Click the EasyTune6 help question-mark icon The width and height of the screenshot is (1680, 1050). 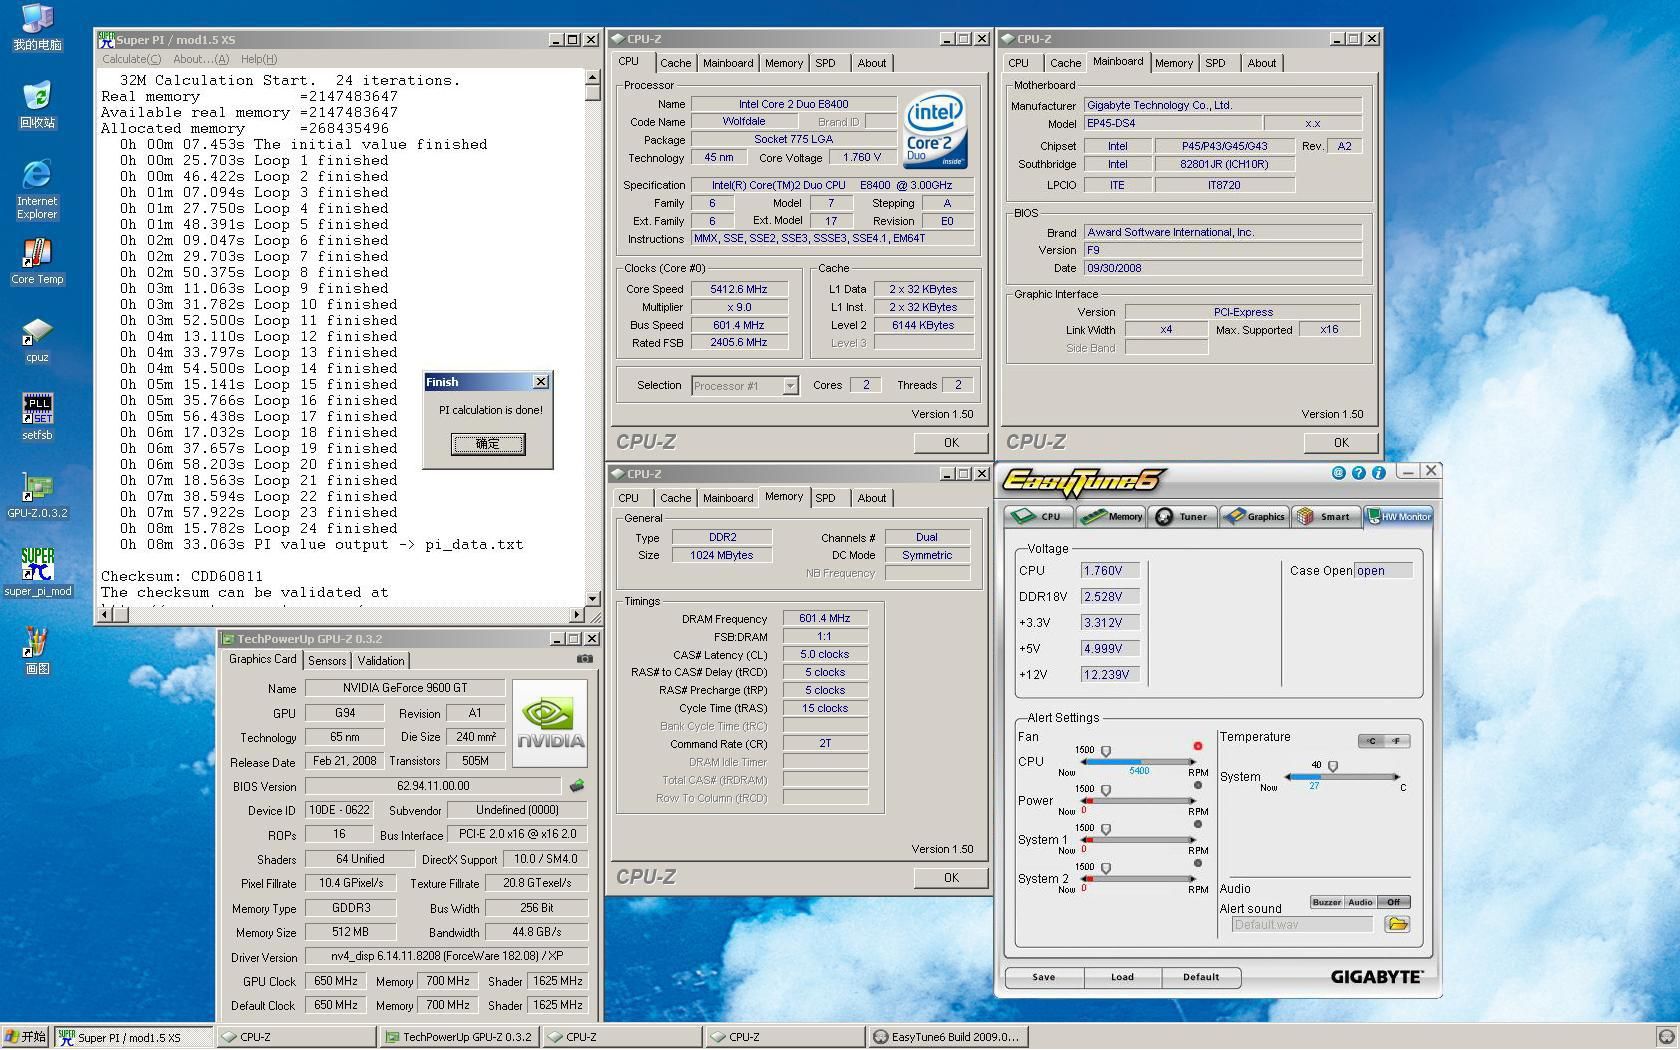pos(1358,473)
